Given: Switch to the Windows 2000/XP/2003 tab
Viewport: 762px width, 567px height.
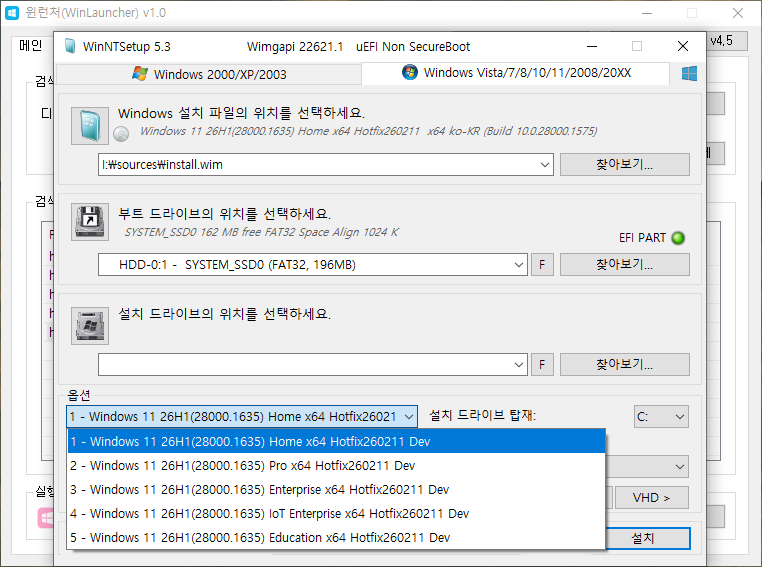Looking at the screenshot, I should (x=209, y=74).
